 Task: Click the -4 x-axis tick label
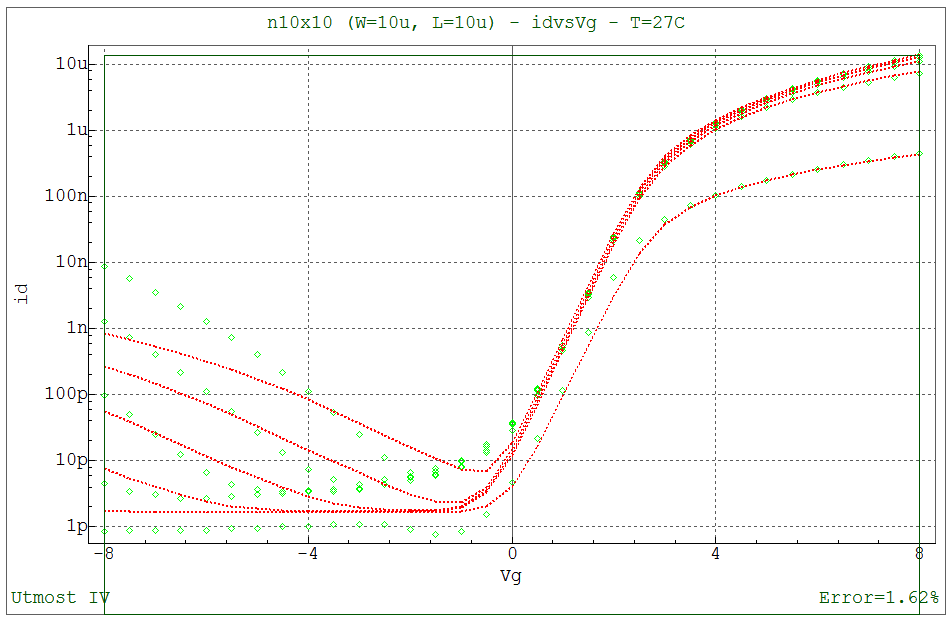[x=308, y=553]
